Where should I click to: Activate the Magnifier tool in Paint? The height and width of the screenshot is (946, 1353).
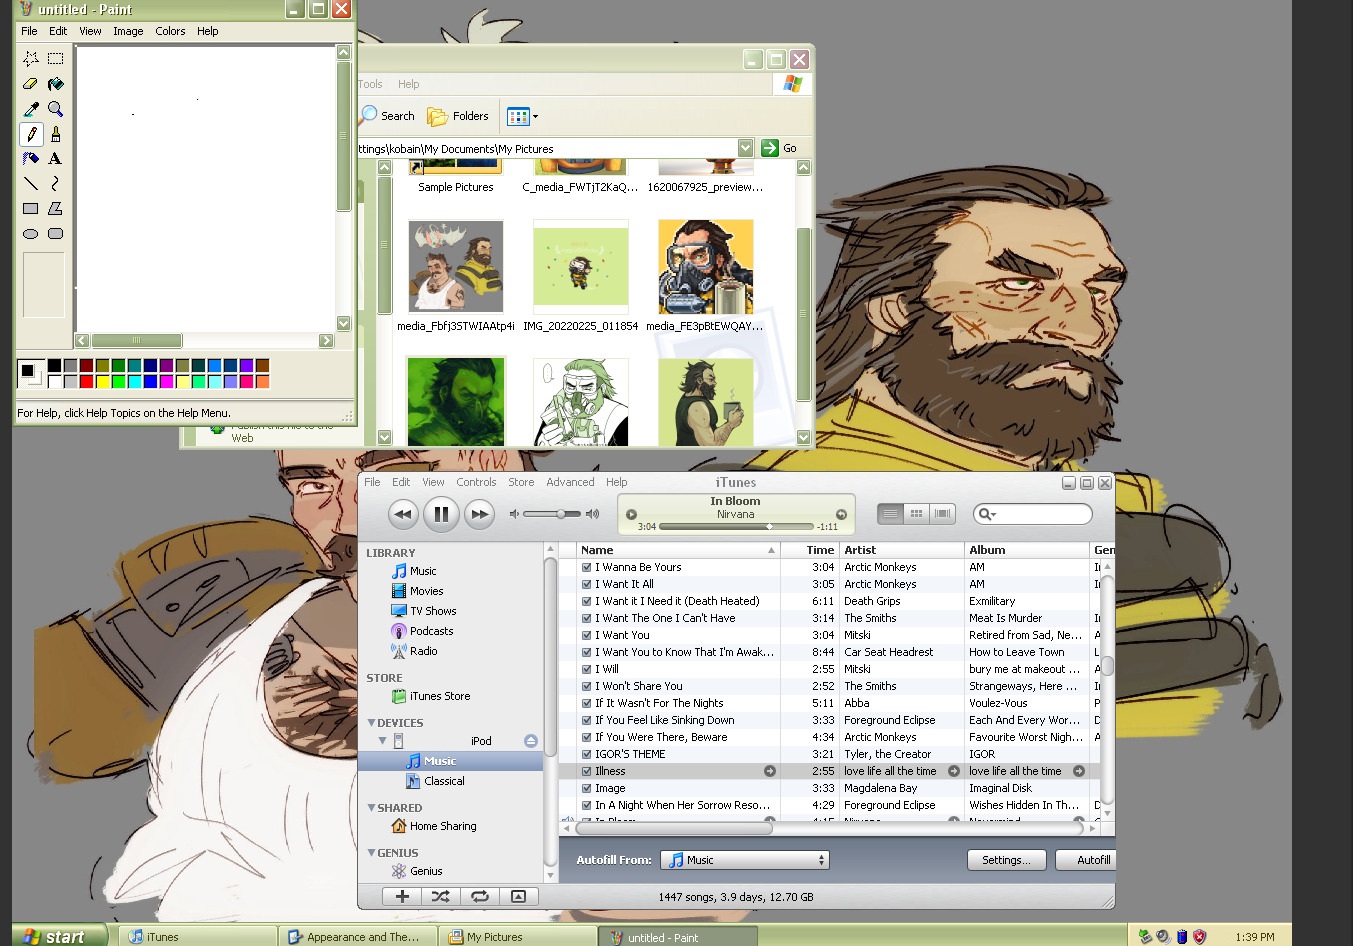coord(56,108)
